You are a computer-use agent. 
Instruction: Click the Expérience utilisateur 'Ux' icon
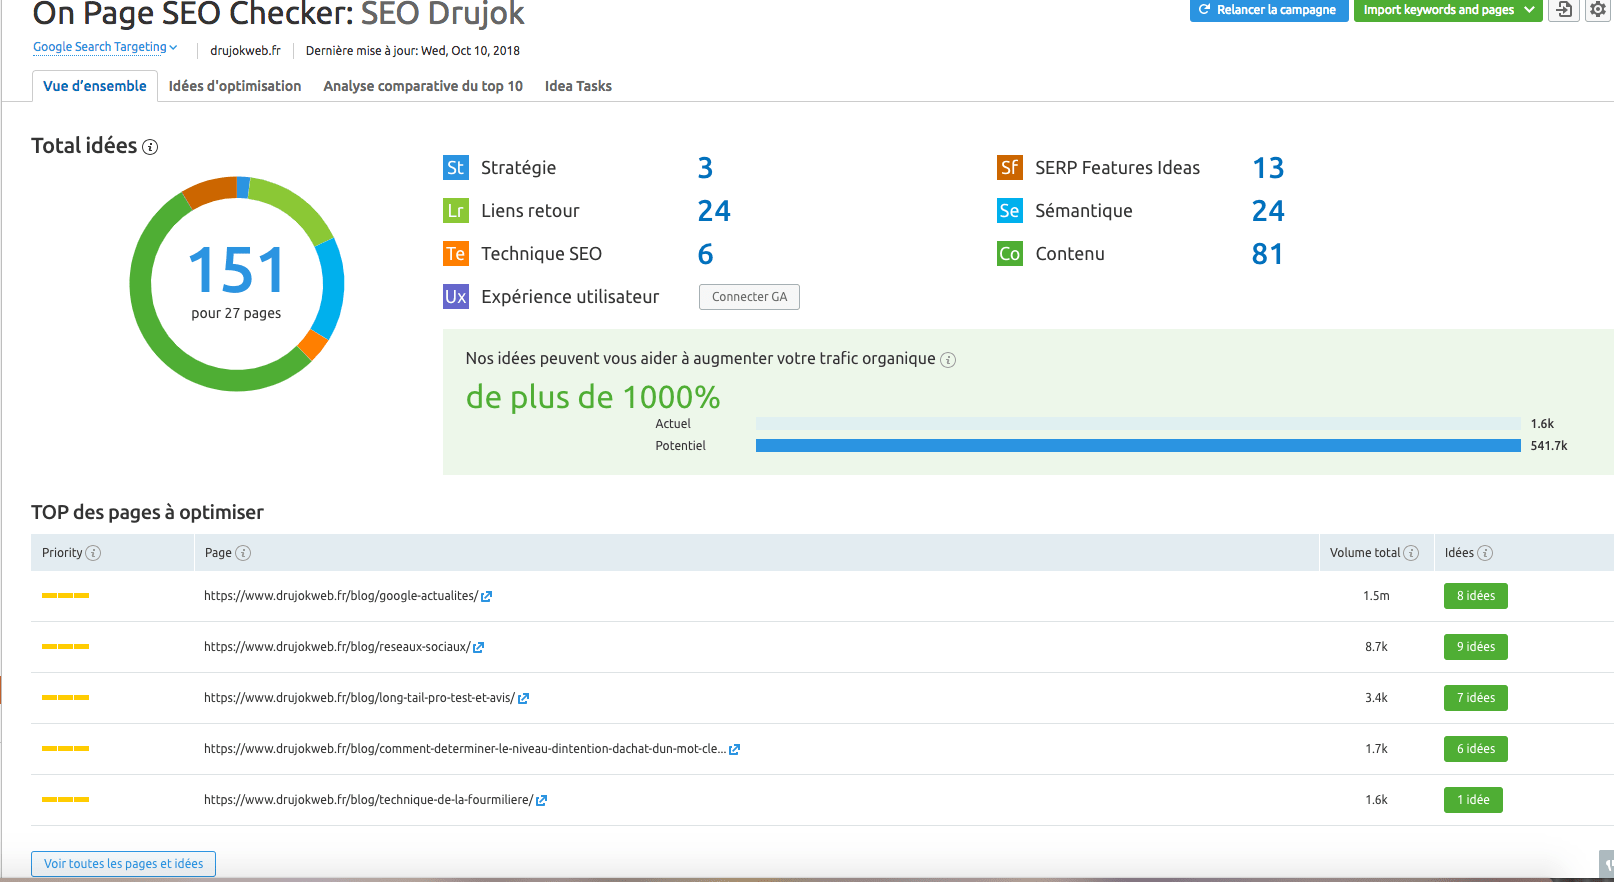coord(455,297)
